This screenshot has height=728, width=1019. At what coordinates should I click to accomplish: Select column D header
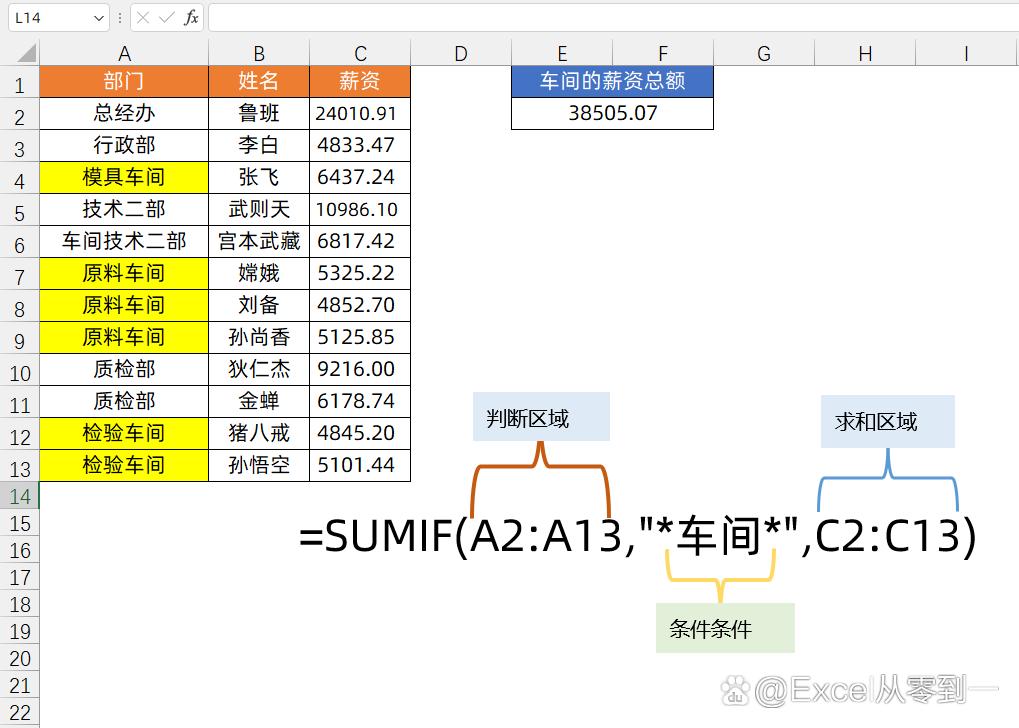coord(461,53)
